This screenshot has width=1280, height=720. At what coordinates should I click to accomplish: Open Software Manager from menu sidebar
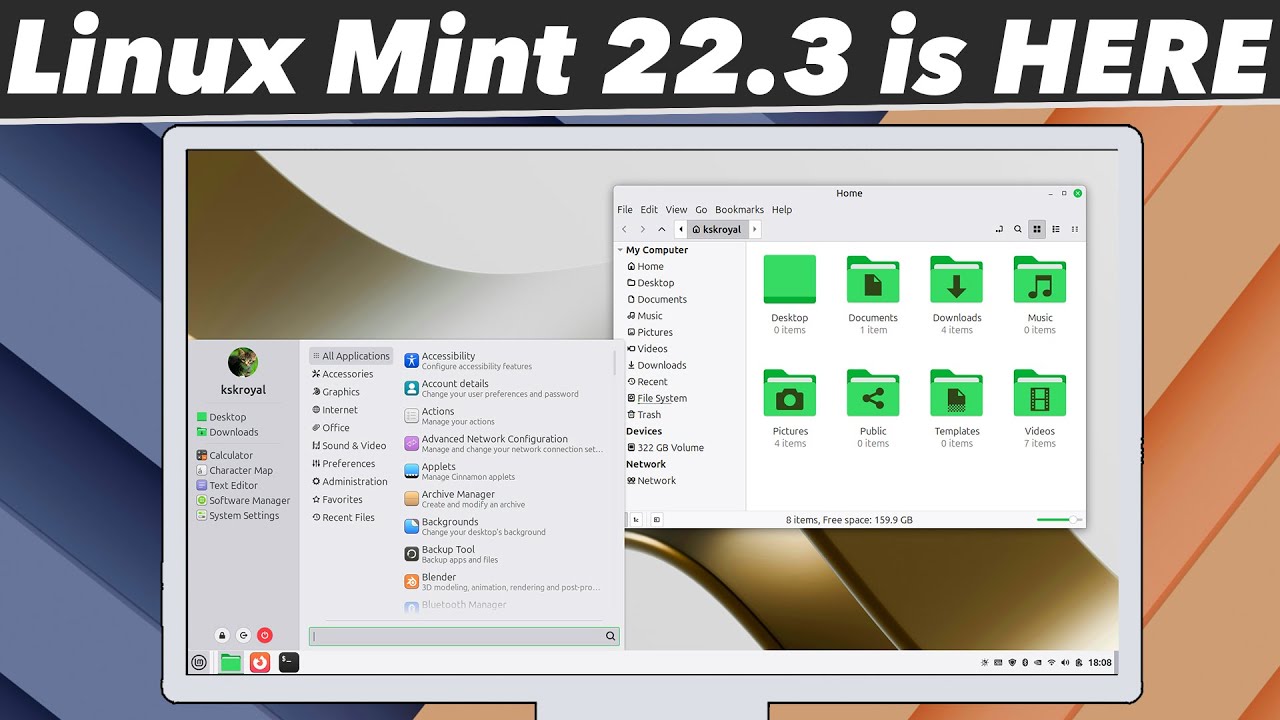coord(243,501)
